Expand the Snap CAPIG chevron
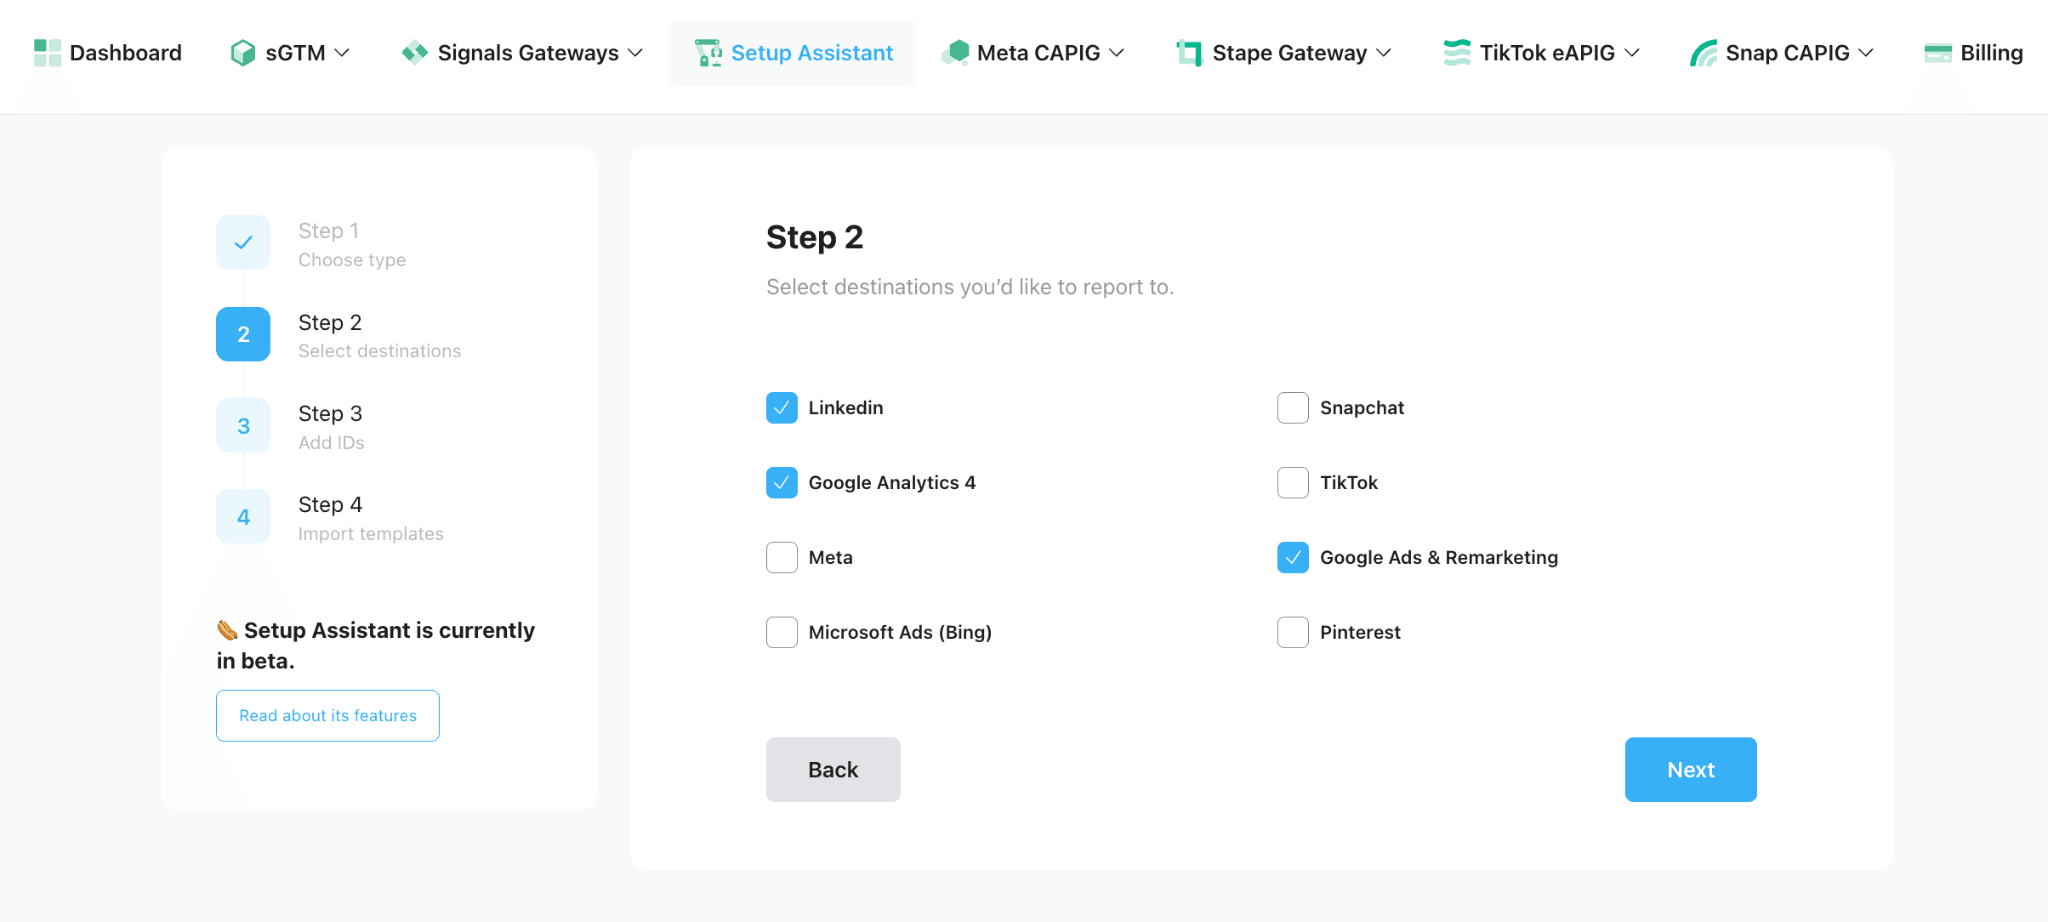2048x922 pixels. pyautogui.click(x=1866, y=53)
